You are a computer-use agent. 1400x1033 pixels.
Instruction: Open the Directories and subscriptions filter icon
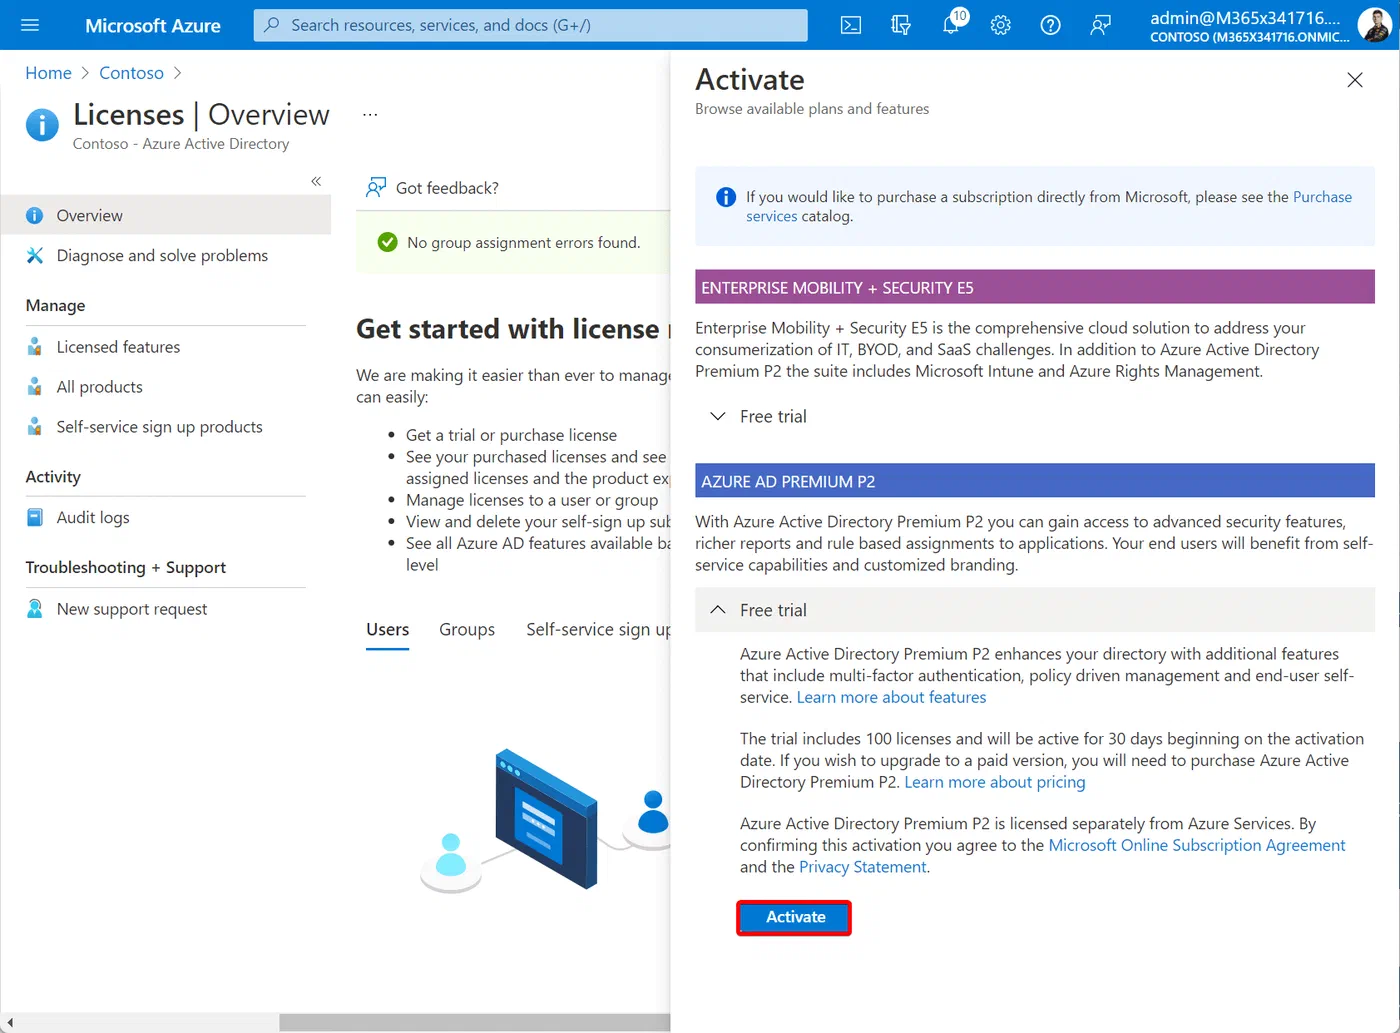(x=901, y=25)
